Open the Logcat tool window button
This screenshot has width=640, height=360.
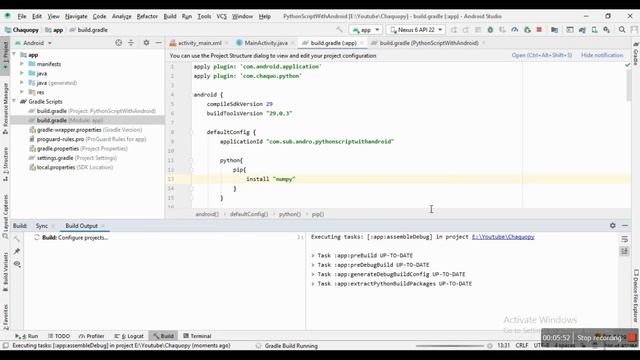tap(129, 336)
